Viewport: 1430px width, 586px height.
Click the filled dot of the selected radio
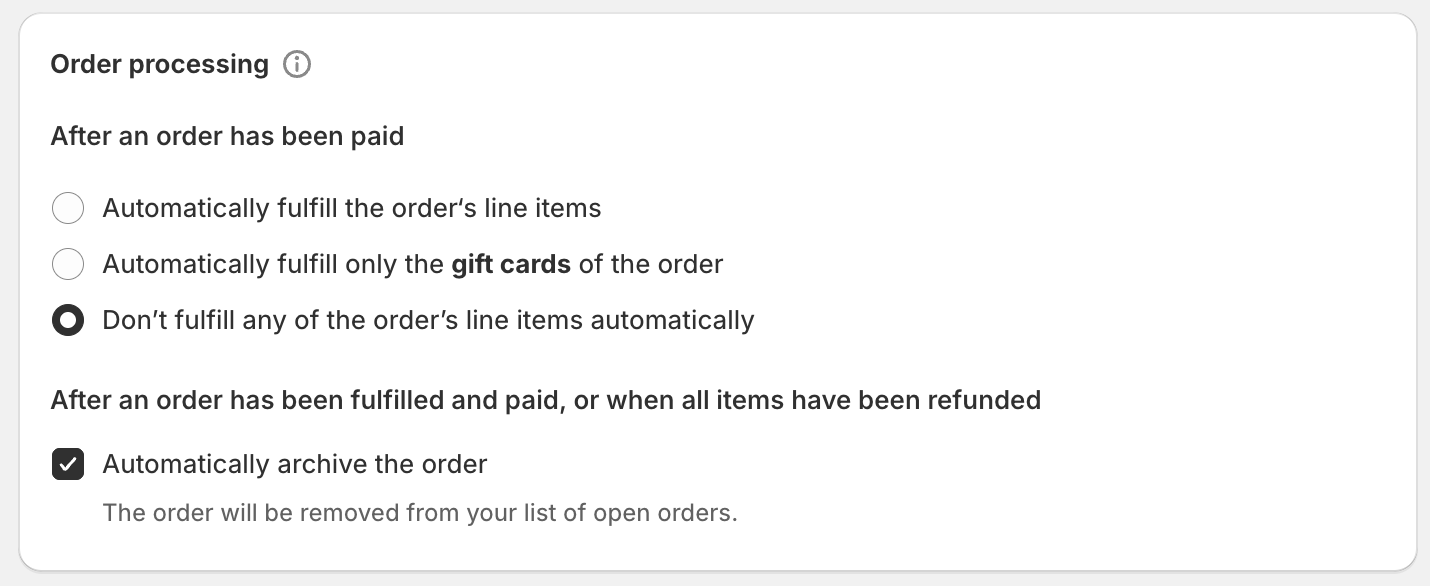pos(68,321)
